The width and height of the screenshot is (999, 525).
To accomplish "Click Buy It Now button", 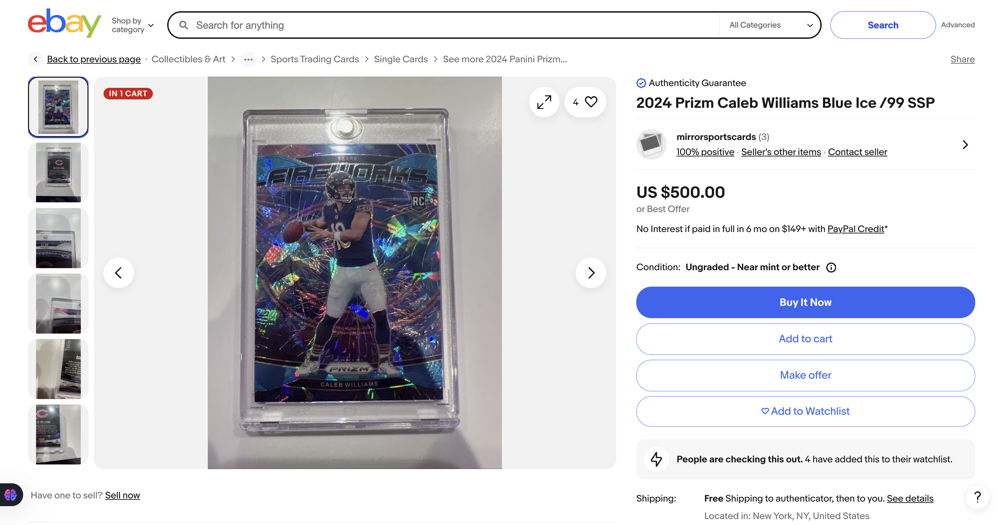I will point(805,303).
